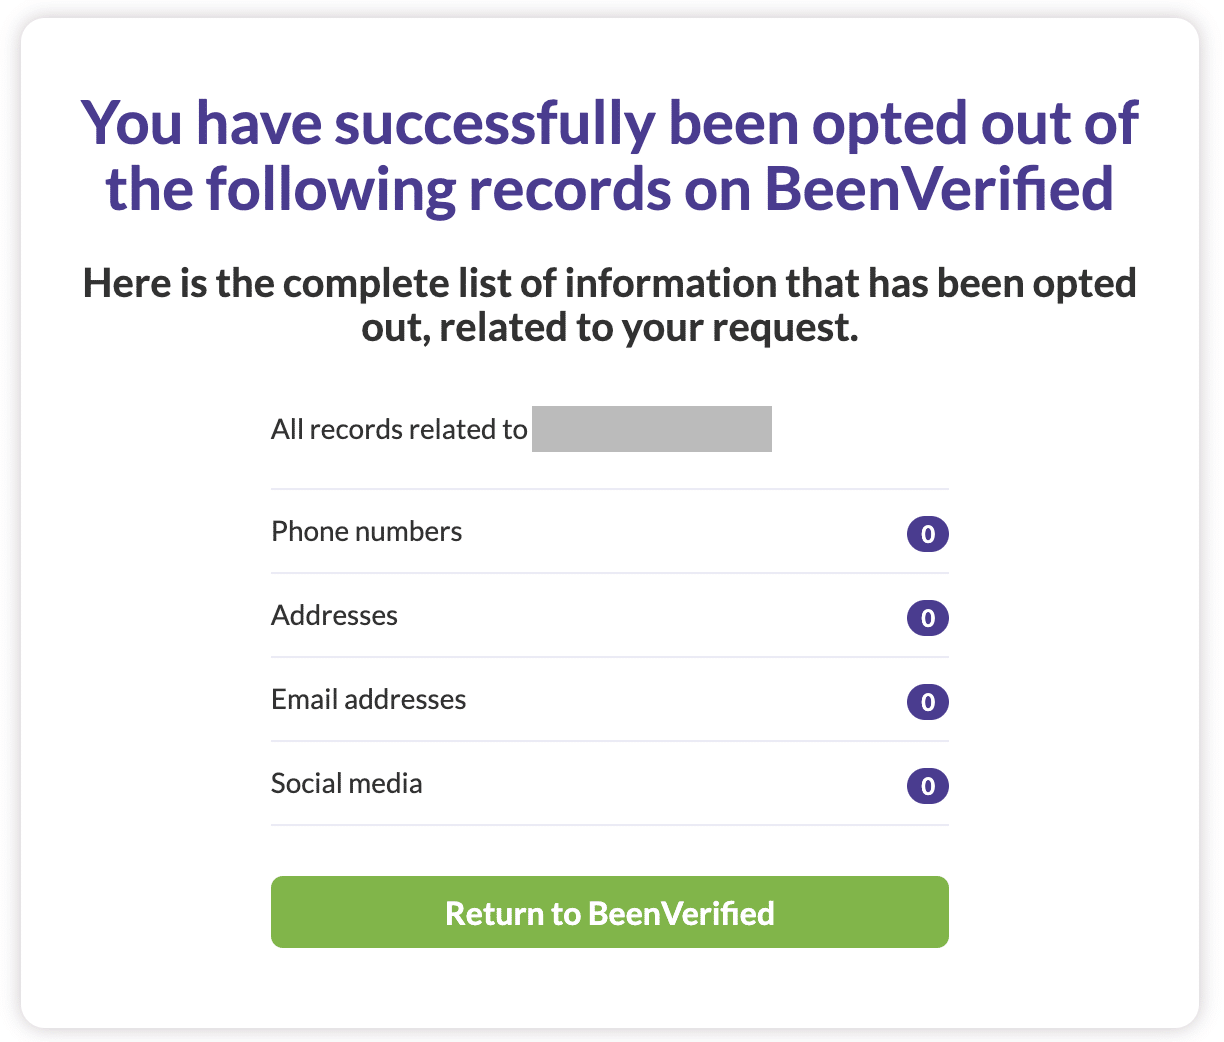Select the Addresses count badge
Screen dimensions: 1224x1042
coord(927,618)
